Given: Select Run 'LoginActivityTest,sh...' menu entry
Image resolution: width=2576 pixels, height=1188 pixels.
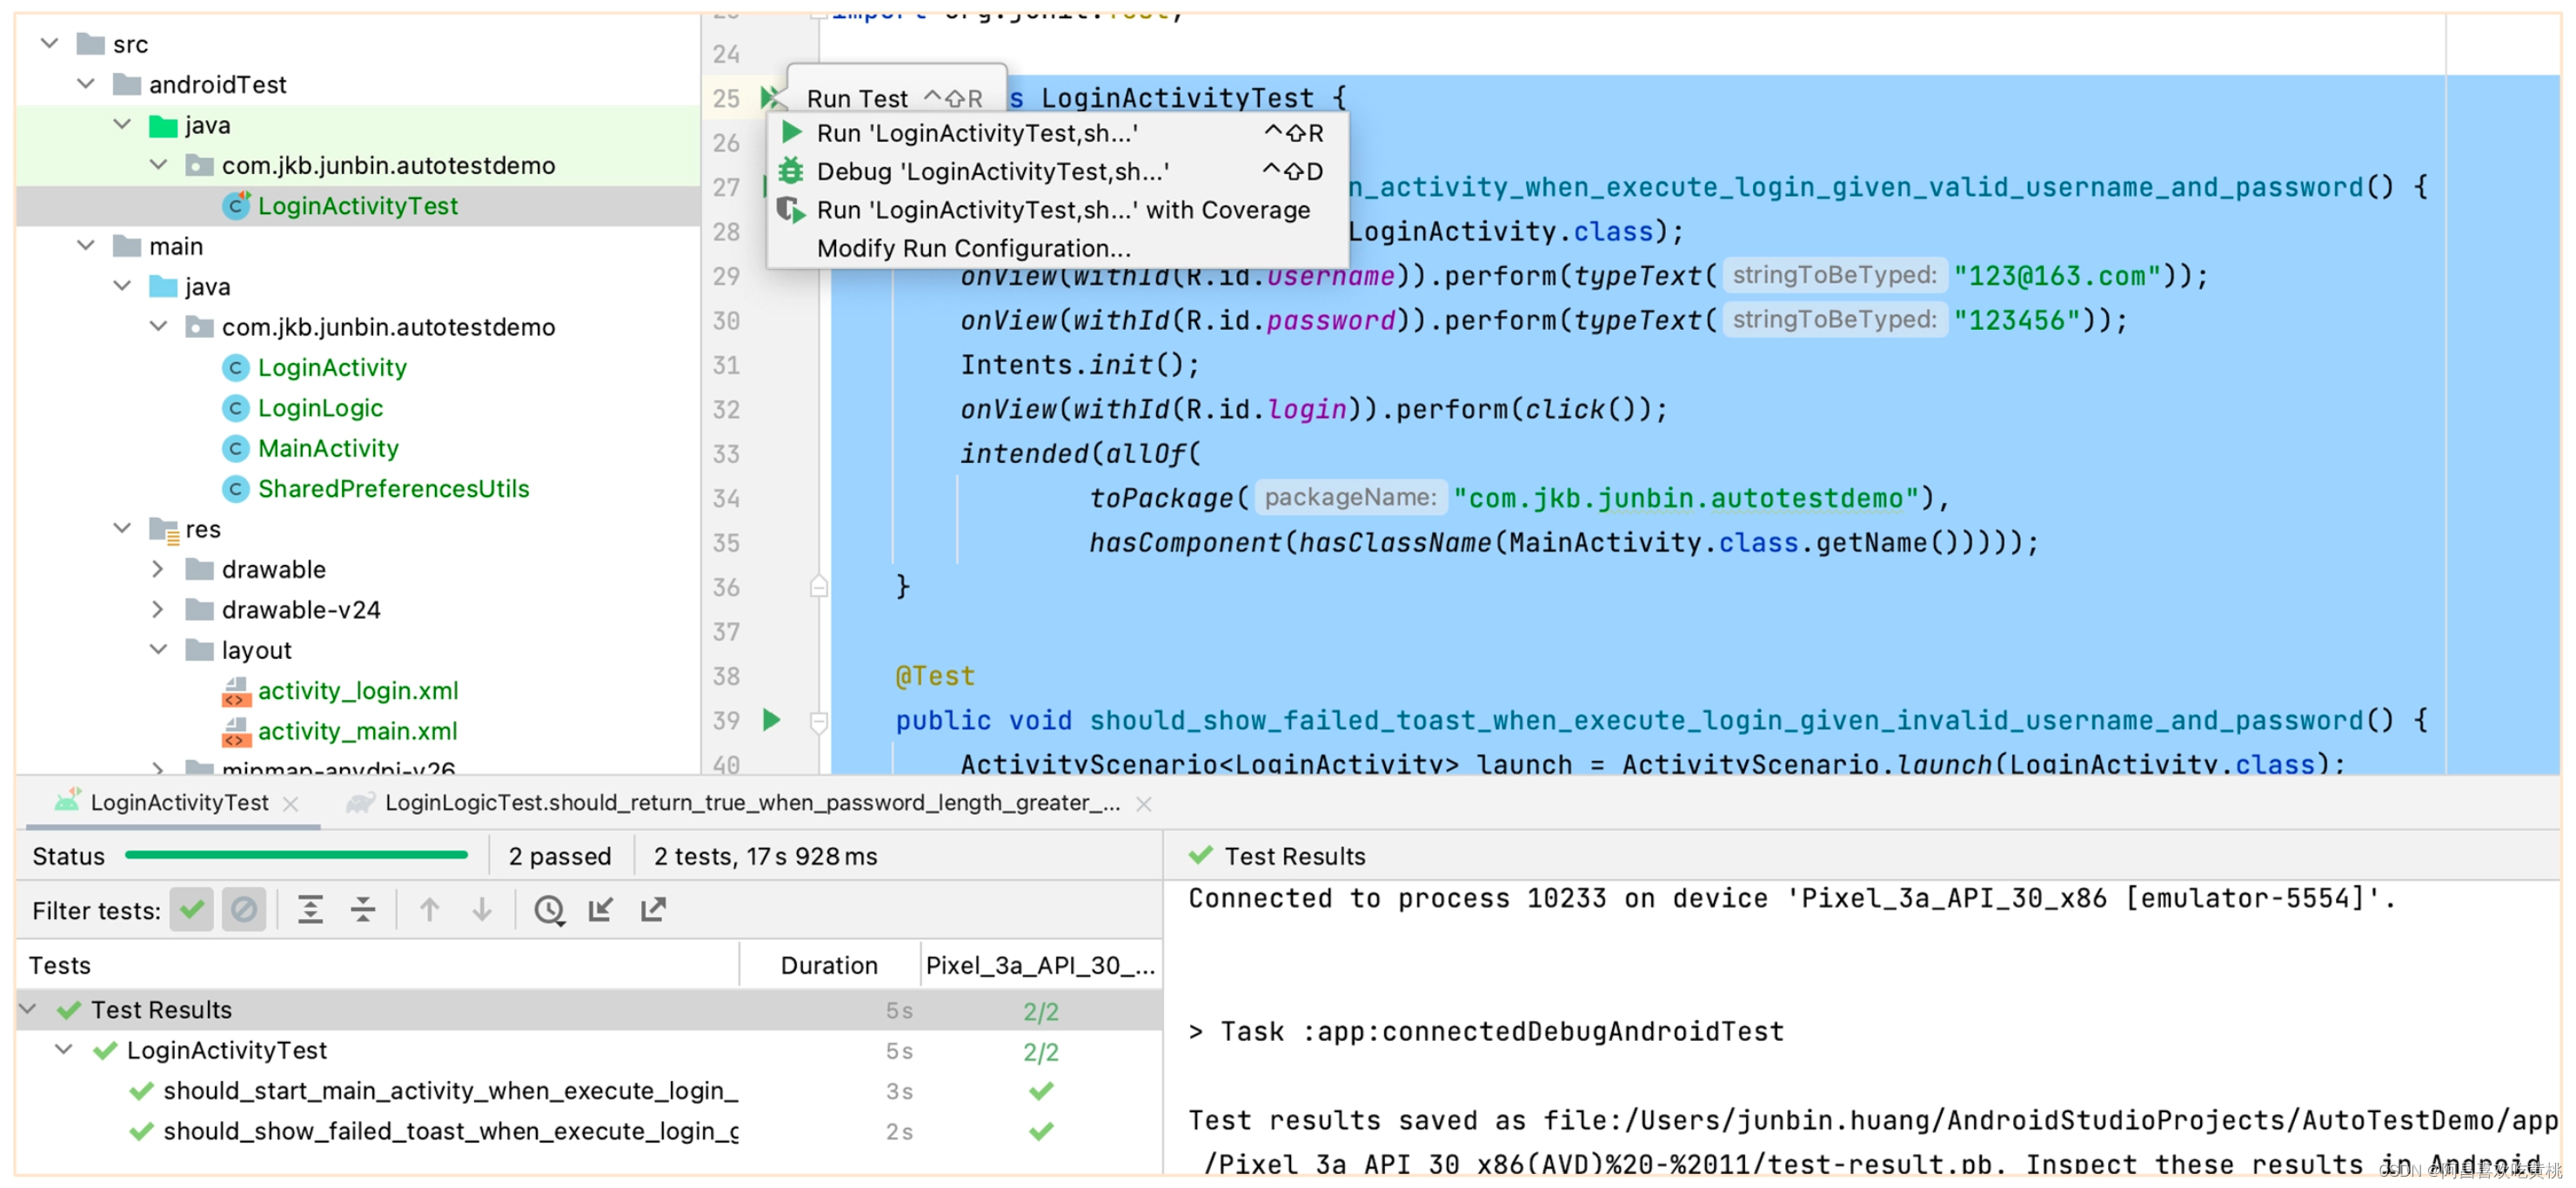Looking at the screenshot, I should point(1058,133).
